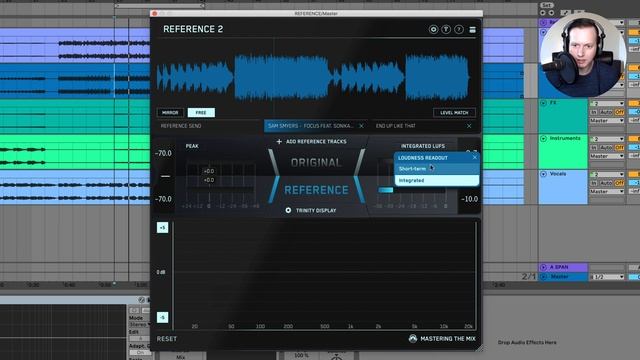Screen dimensions: 640x360
Task: Open Vocals track input channel dropdown
Action: 607,174
